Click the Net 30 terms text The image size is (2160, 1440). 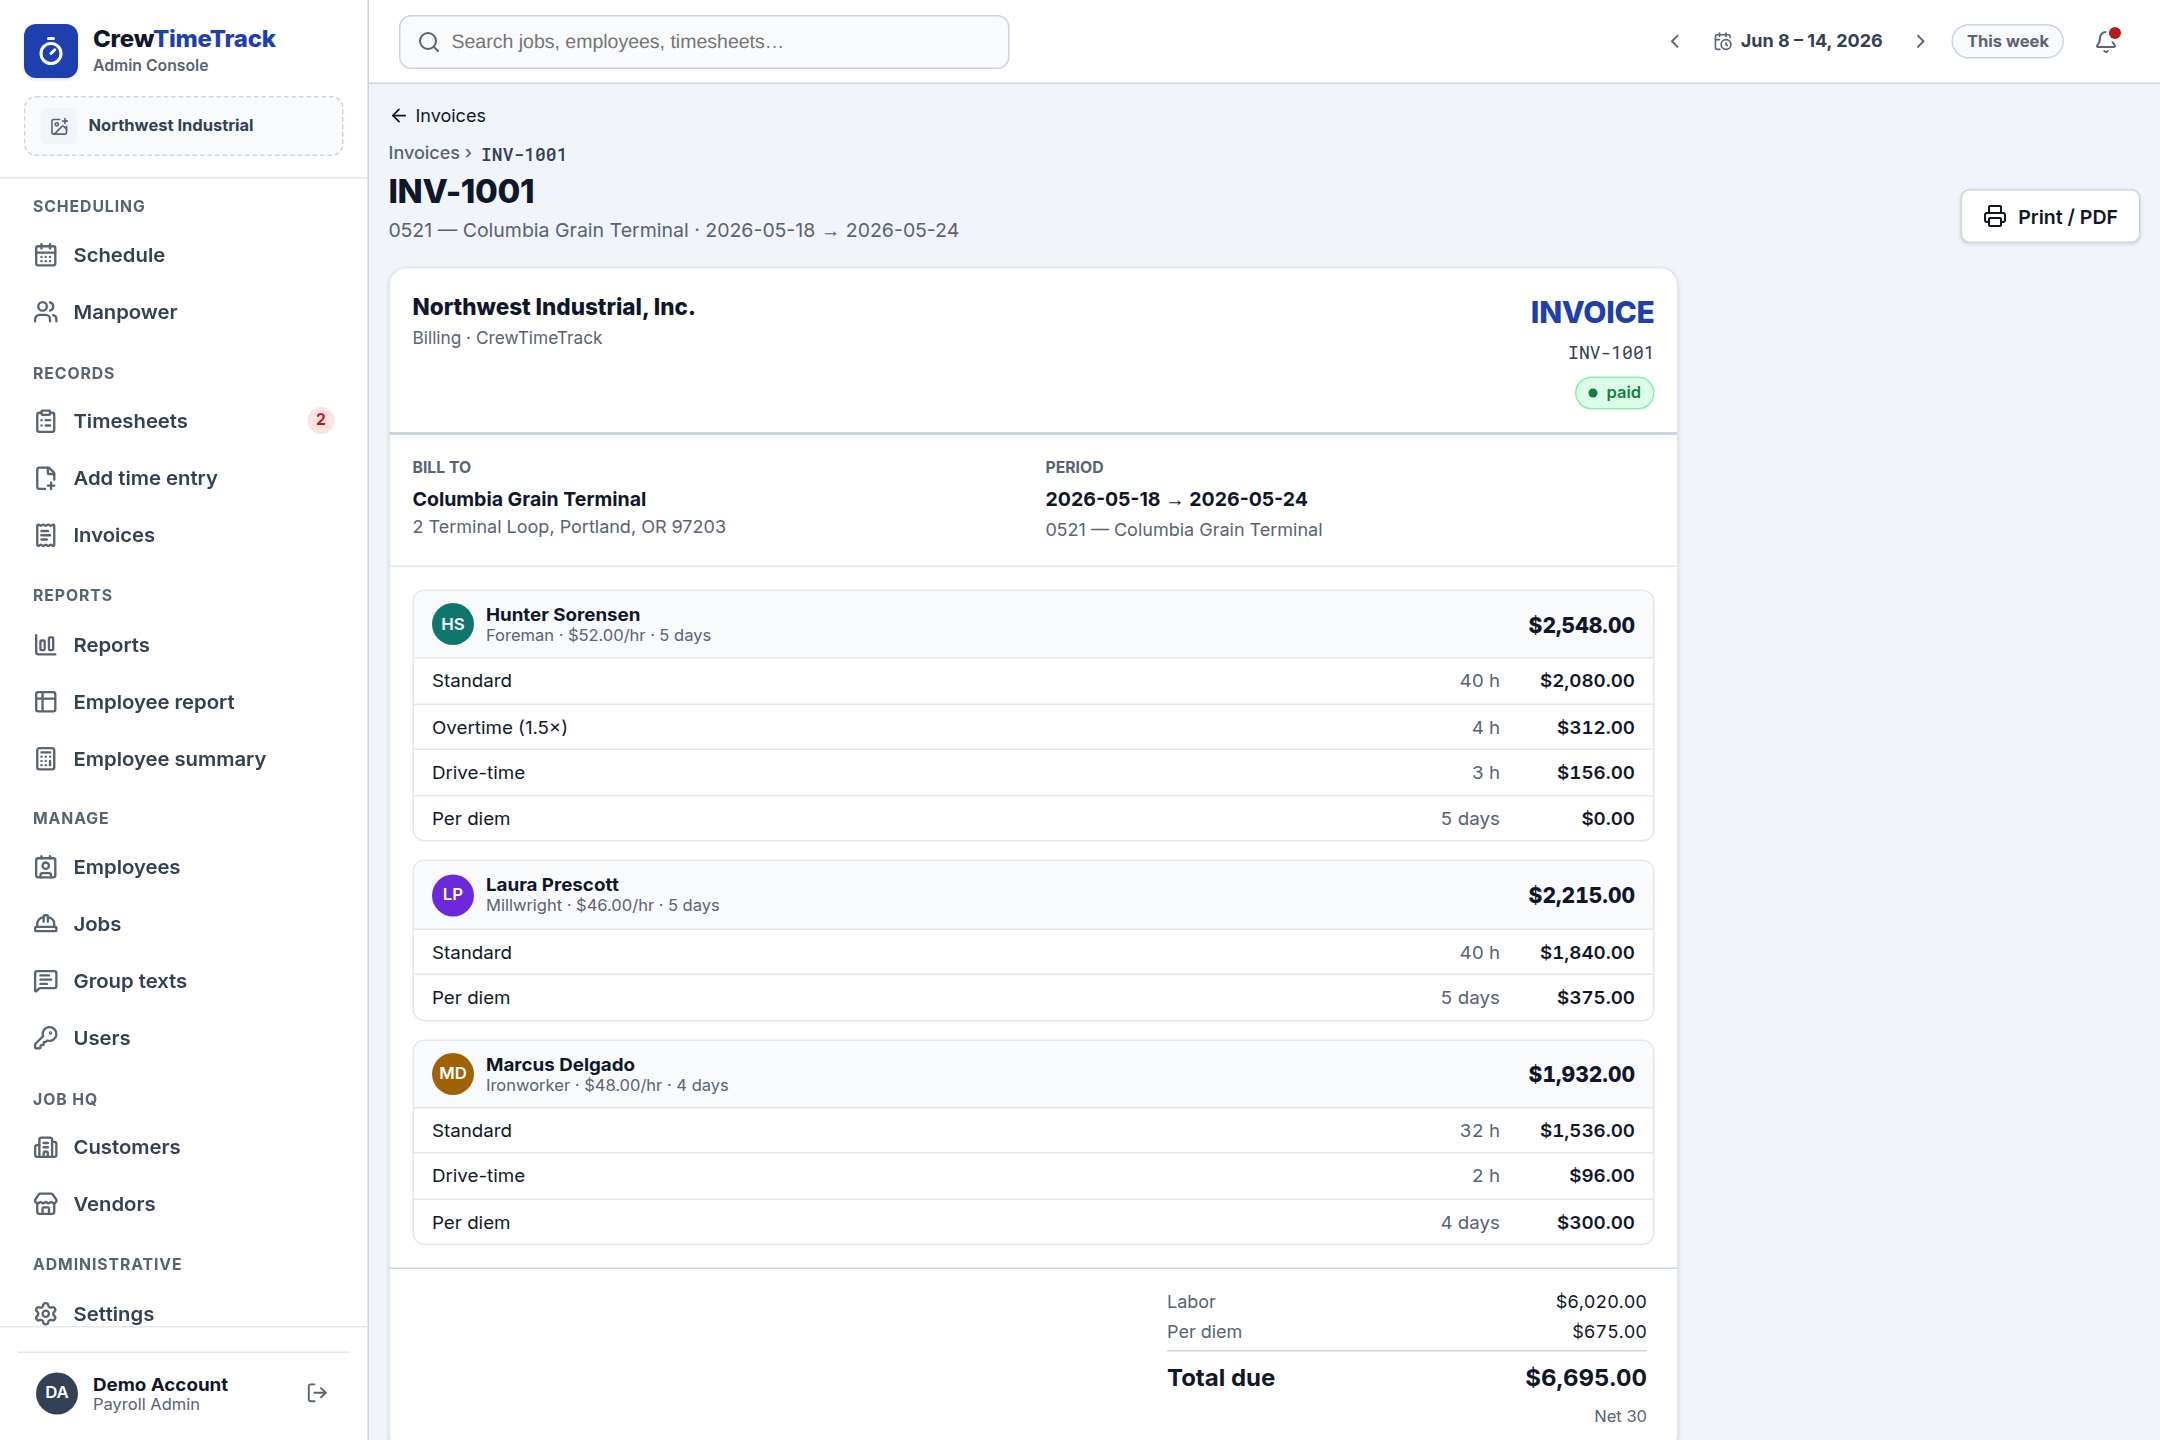tap(1620, 1416)
